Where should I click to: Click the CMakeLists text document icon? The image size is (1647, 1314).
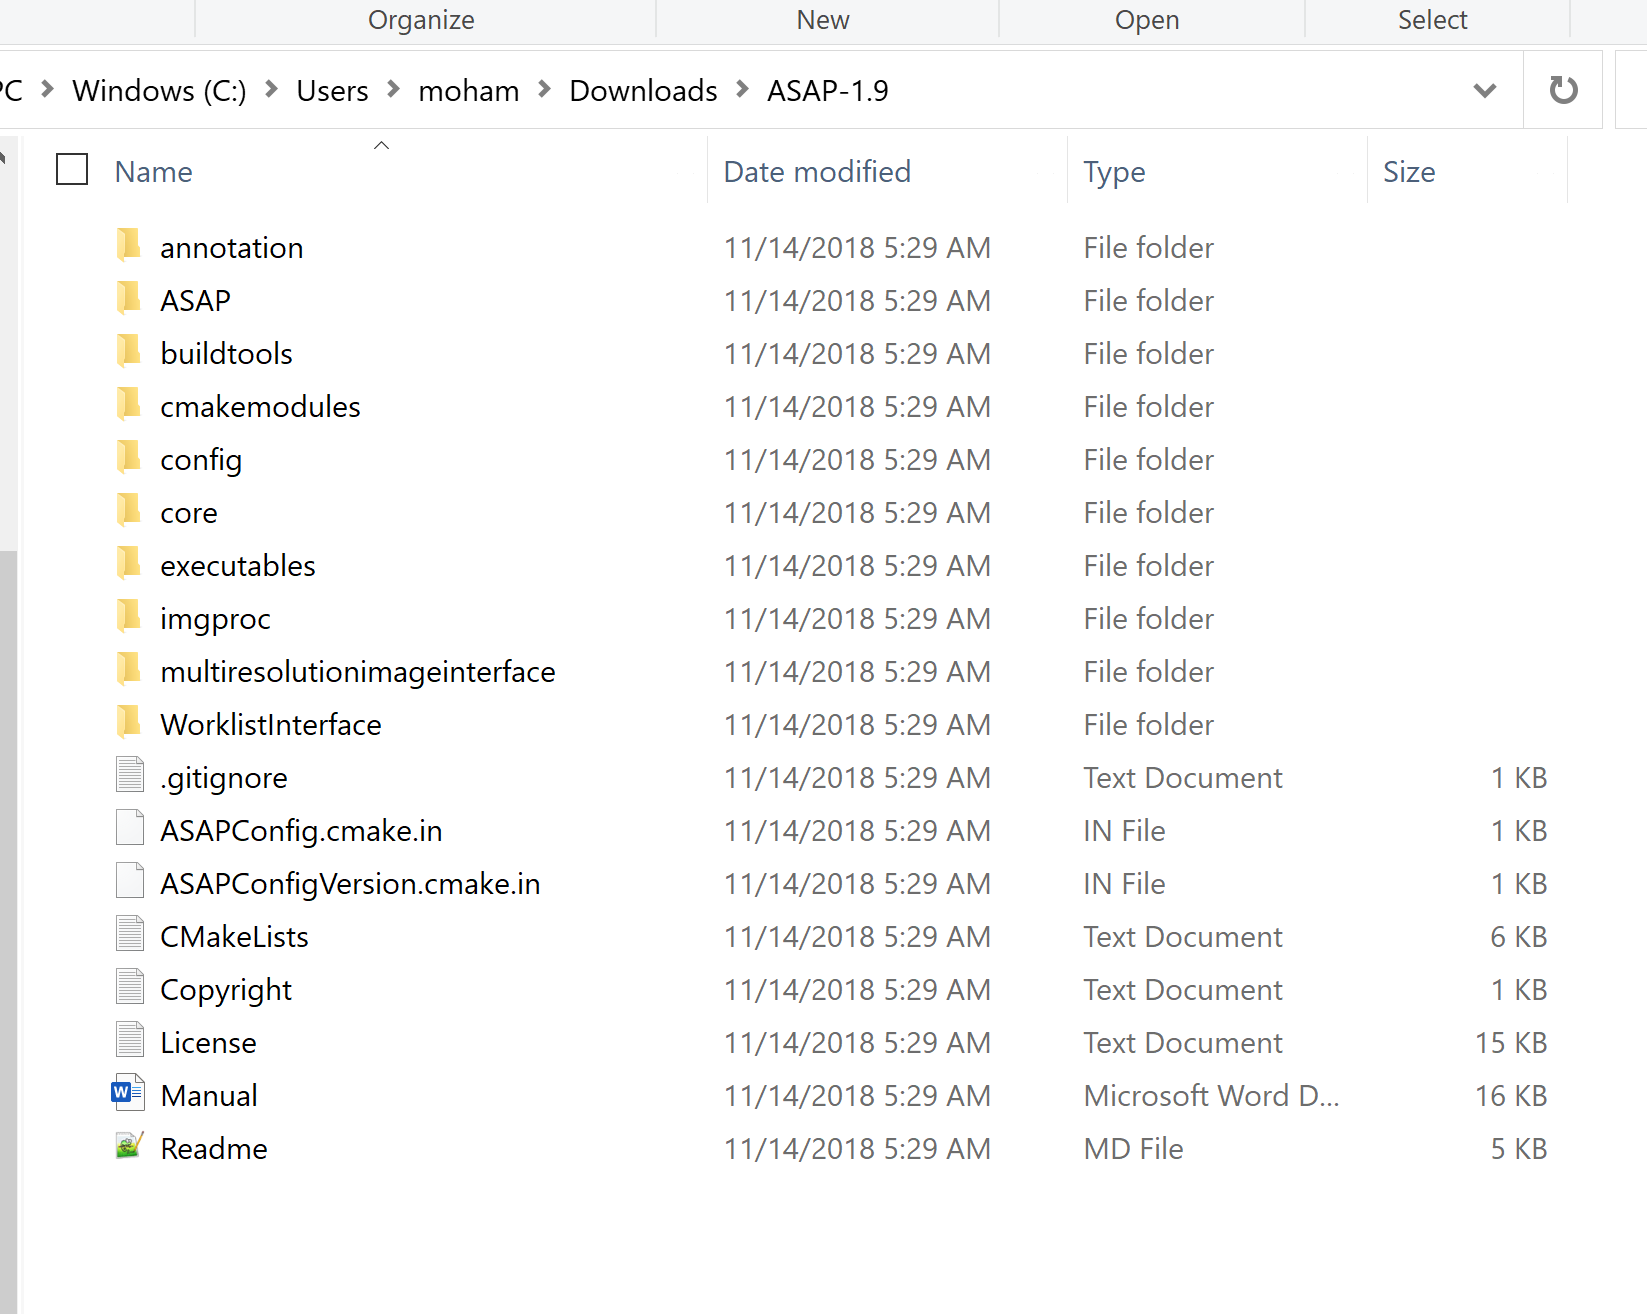coord(129,934)
